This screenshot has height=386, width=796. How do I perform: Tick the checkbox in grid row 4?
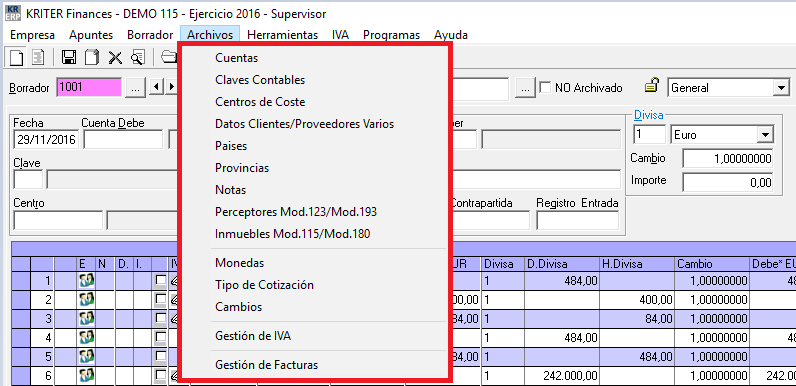click(x=160, y=337)
